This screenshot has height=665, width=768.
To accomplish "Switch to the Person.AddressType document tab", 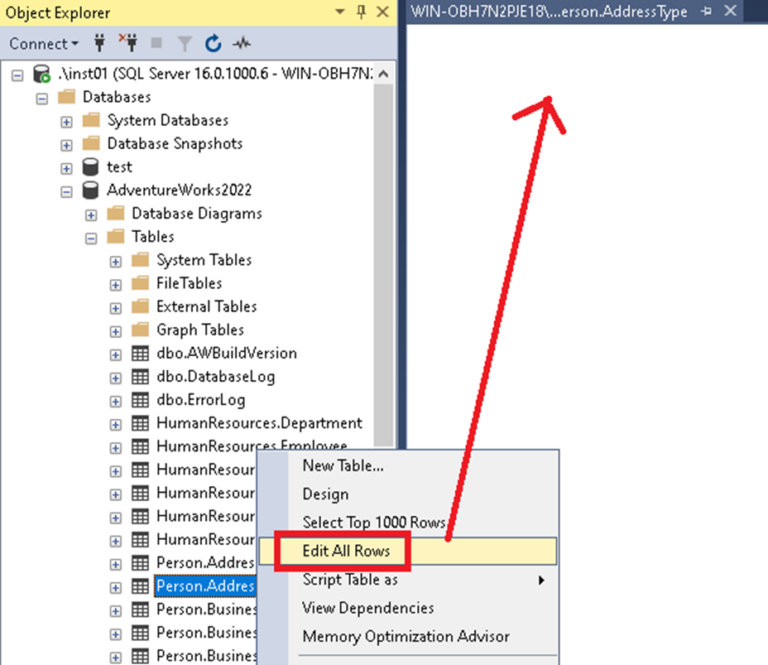I will pos(549,11).
